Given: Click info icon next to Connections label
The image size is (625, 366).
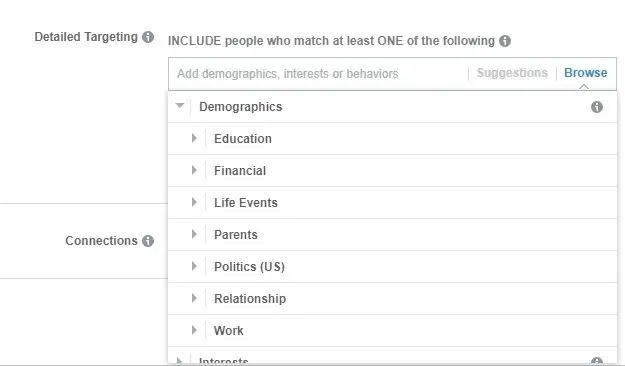Looking at the screenshot, I should click(x=148, y=241).
